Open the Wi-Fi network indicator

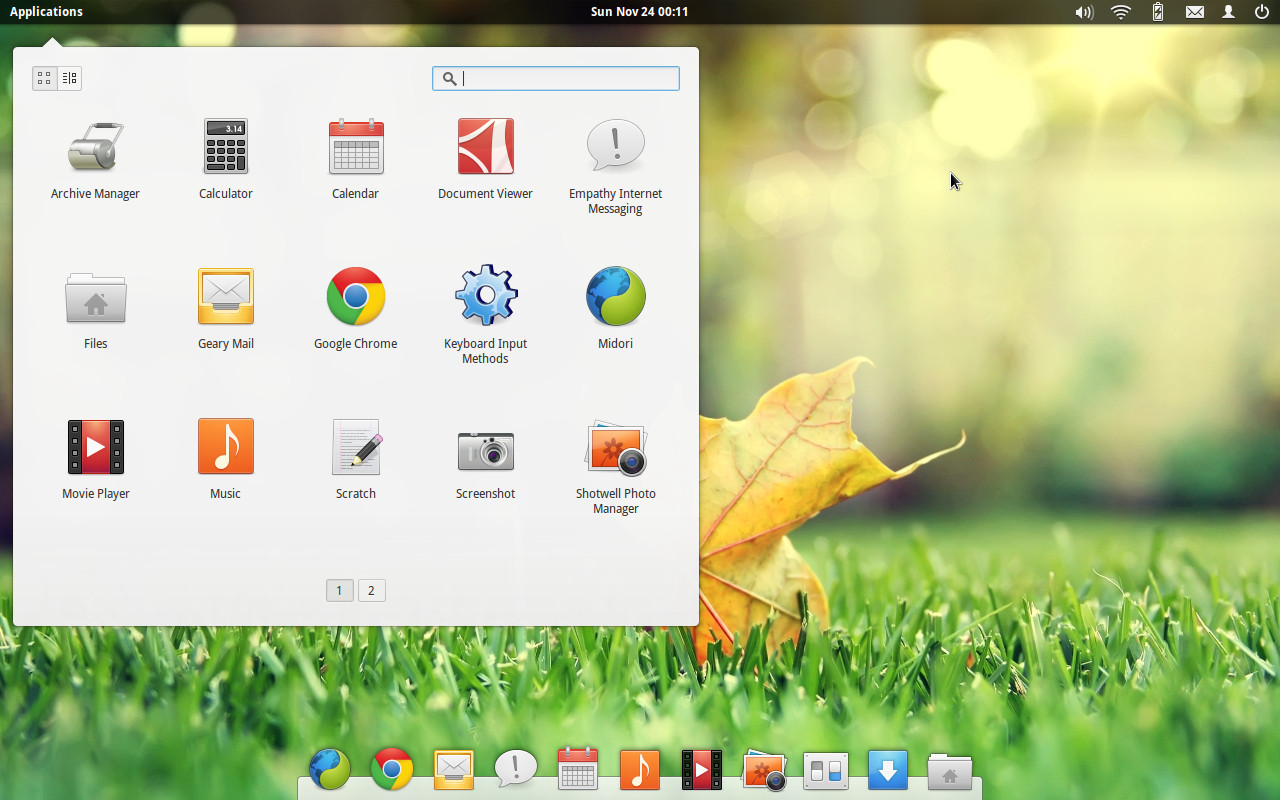point(1121,12)
